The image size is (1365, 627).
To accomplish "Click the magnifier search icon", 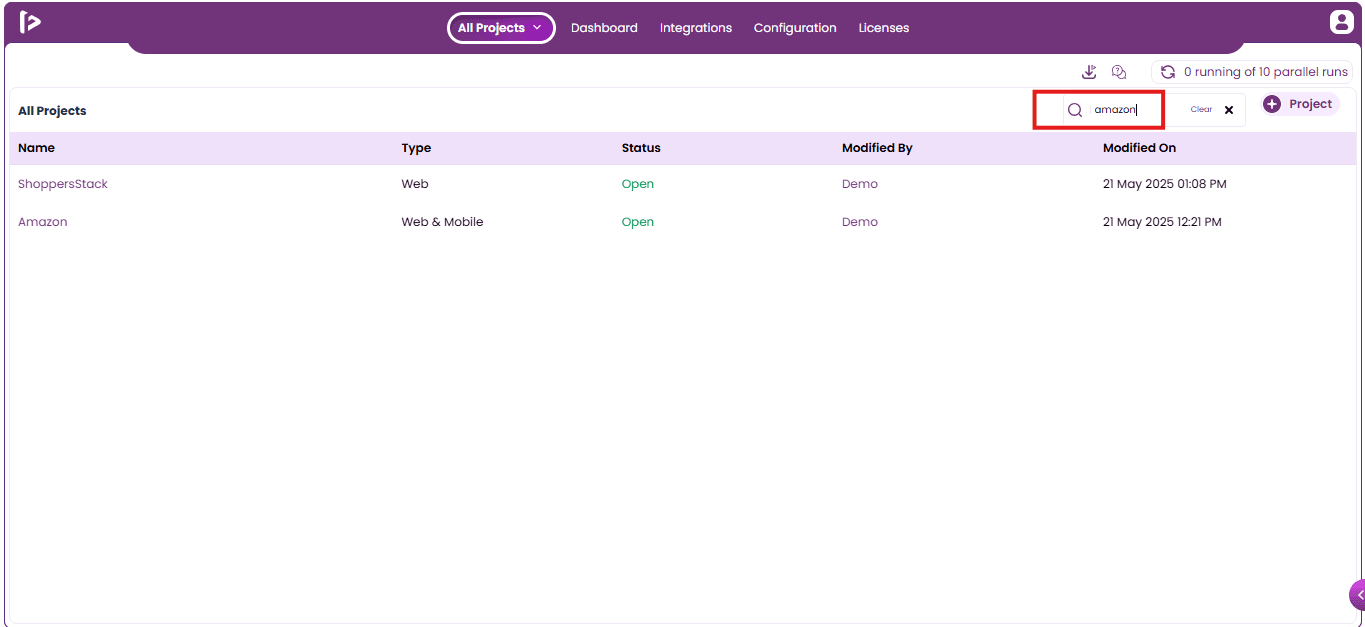I will pyautogui.click(x=1075, y=110).
